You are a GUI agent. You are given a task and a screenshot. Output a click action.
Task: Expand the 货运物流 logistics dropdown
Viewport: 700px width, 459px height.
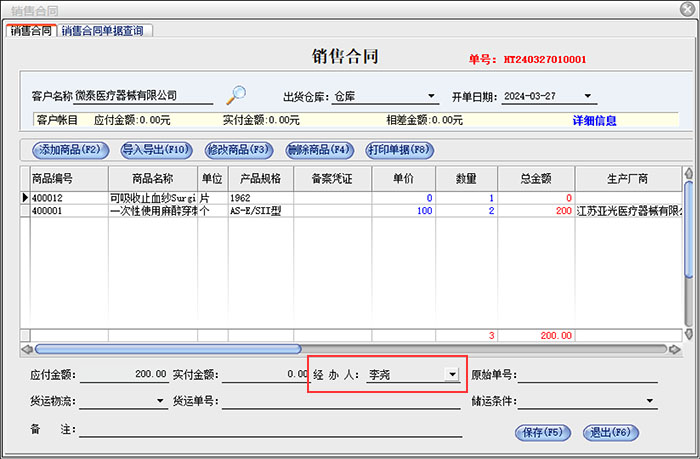(160, 402)
